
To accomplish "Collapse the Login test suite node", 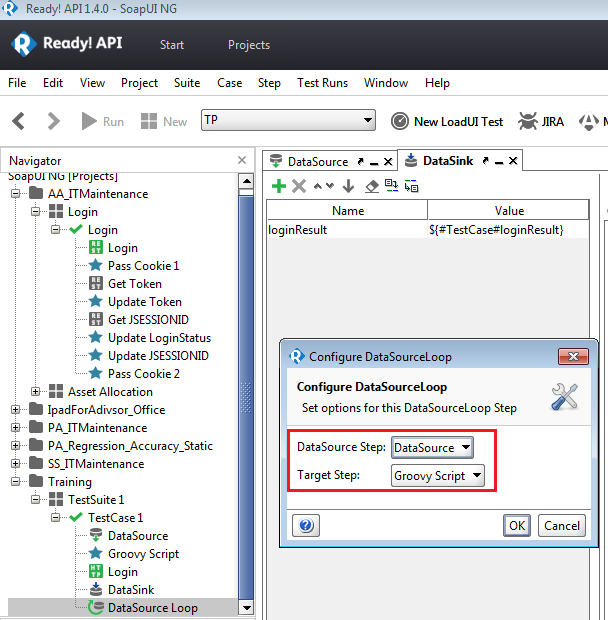I will pyautogui.click(x=36, y=212).
